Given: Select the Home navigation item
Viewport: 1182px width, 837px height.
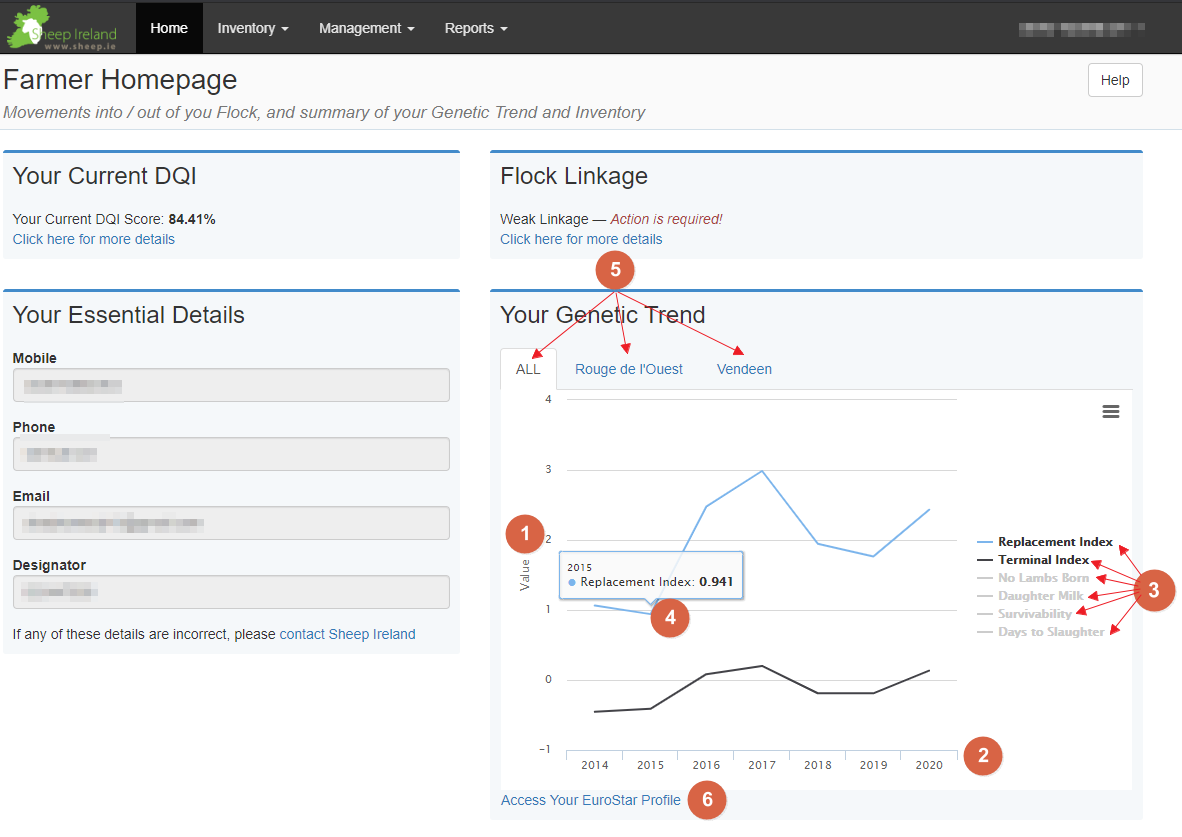Looking at the screenshot, I should (169, 28).
